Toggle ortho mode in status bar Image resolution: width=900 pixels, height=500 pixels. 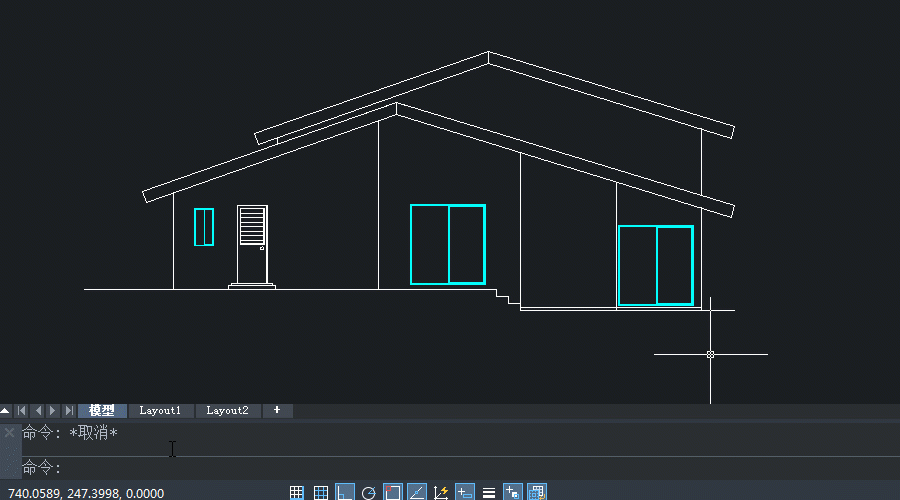(345, 492)
